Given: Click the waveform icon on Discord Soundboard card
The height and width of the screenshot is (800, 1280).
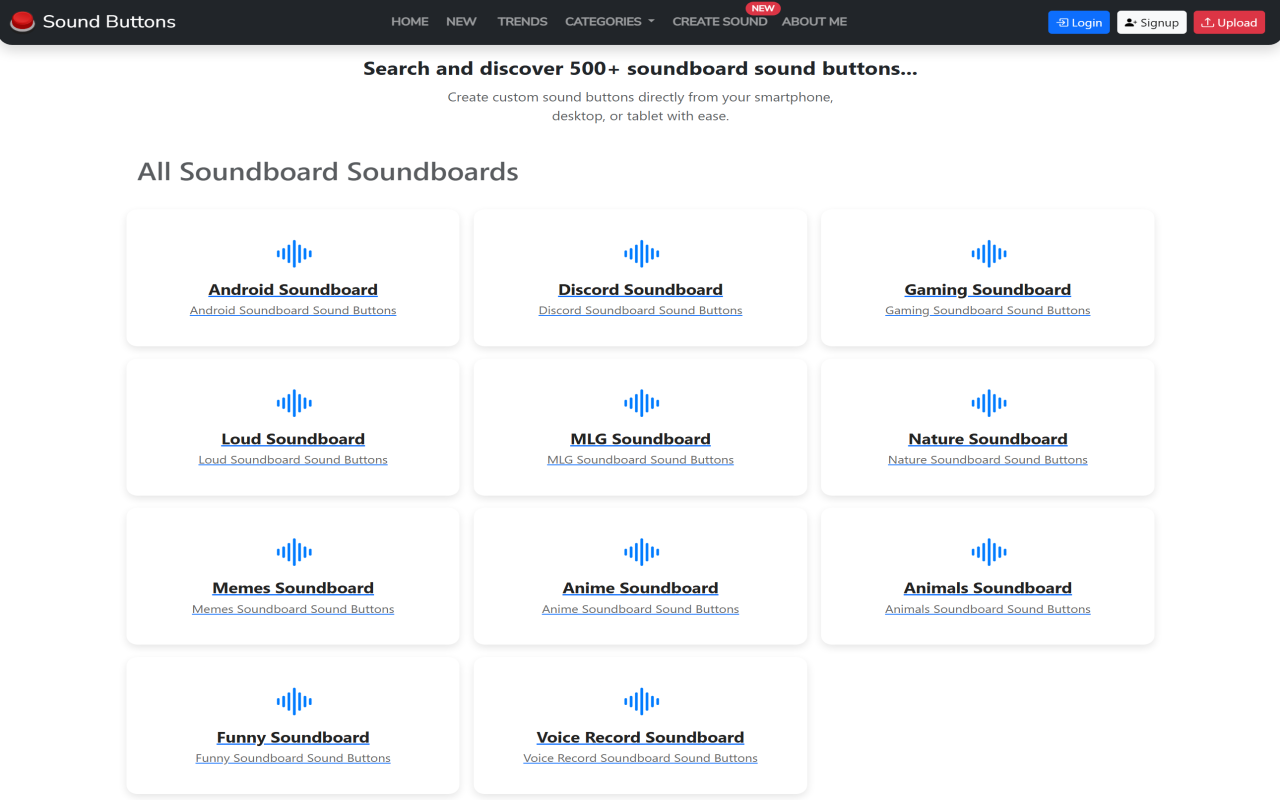Looking at the screenshot, I should pos(640,253).
